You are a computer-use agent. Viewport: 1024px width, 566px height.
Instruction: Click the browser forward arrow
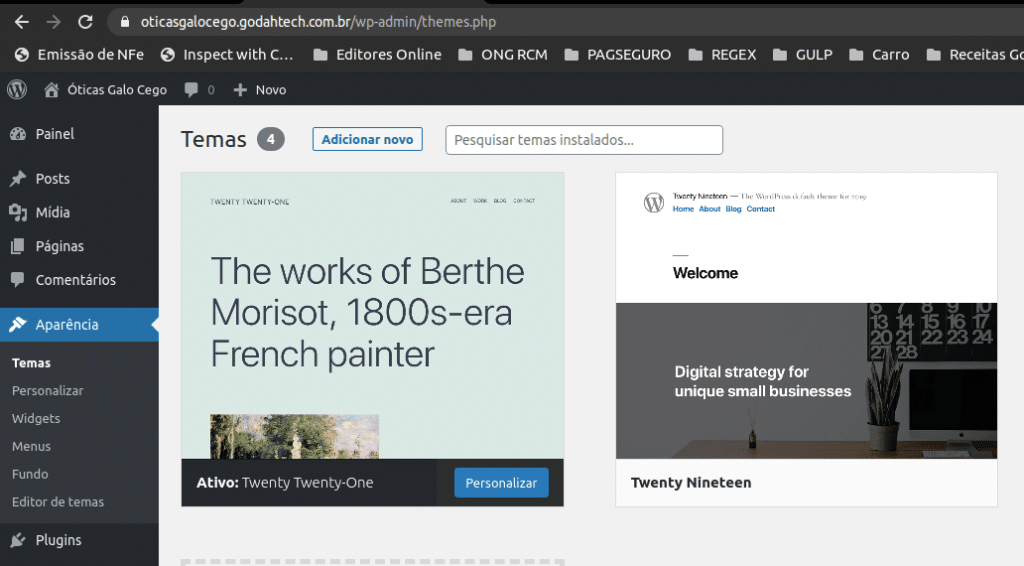pyautogui.click(x=54, y=22)
